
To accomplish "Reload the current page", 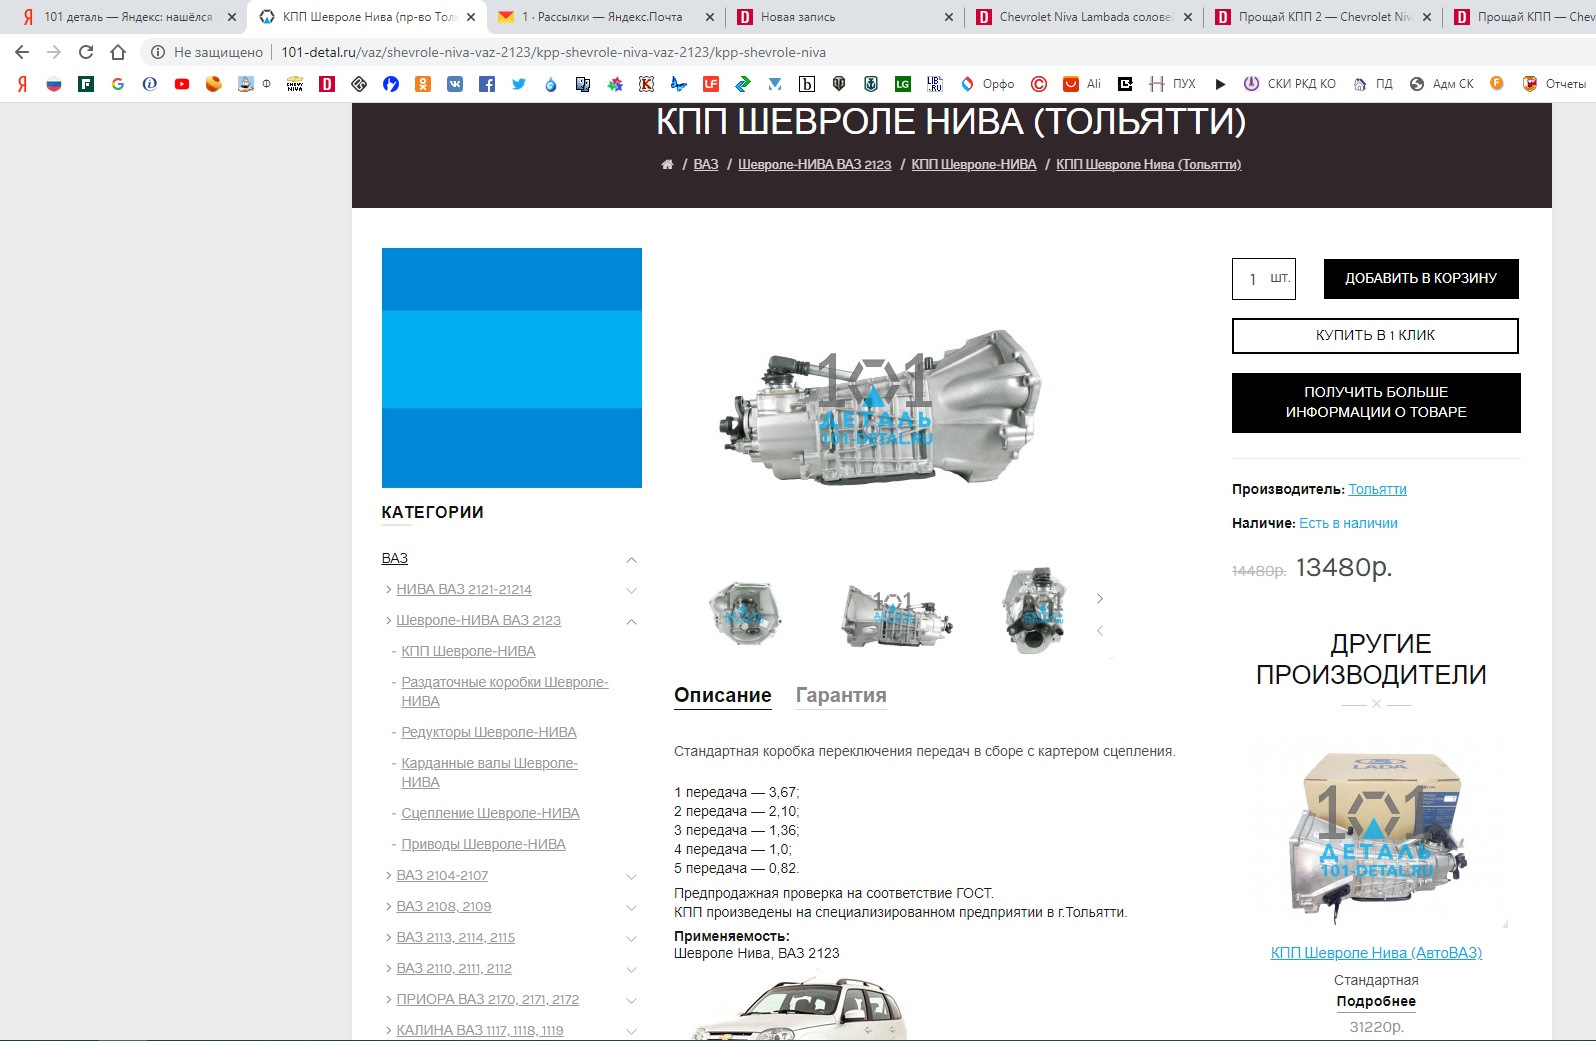I will 86,52.
